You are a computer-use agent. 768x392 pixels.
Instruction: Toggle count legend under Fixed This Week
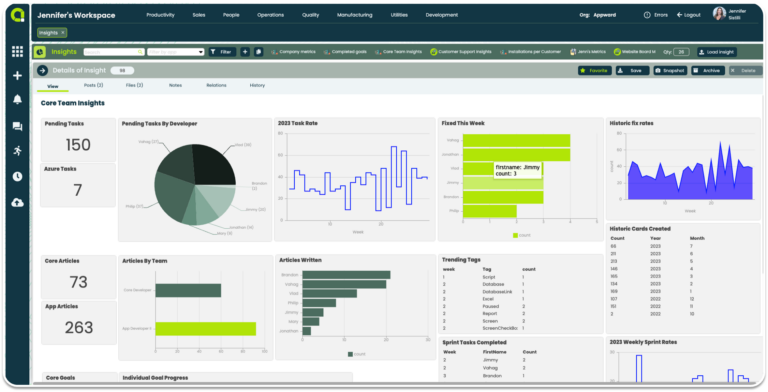(x=522, y=235)
